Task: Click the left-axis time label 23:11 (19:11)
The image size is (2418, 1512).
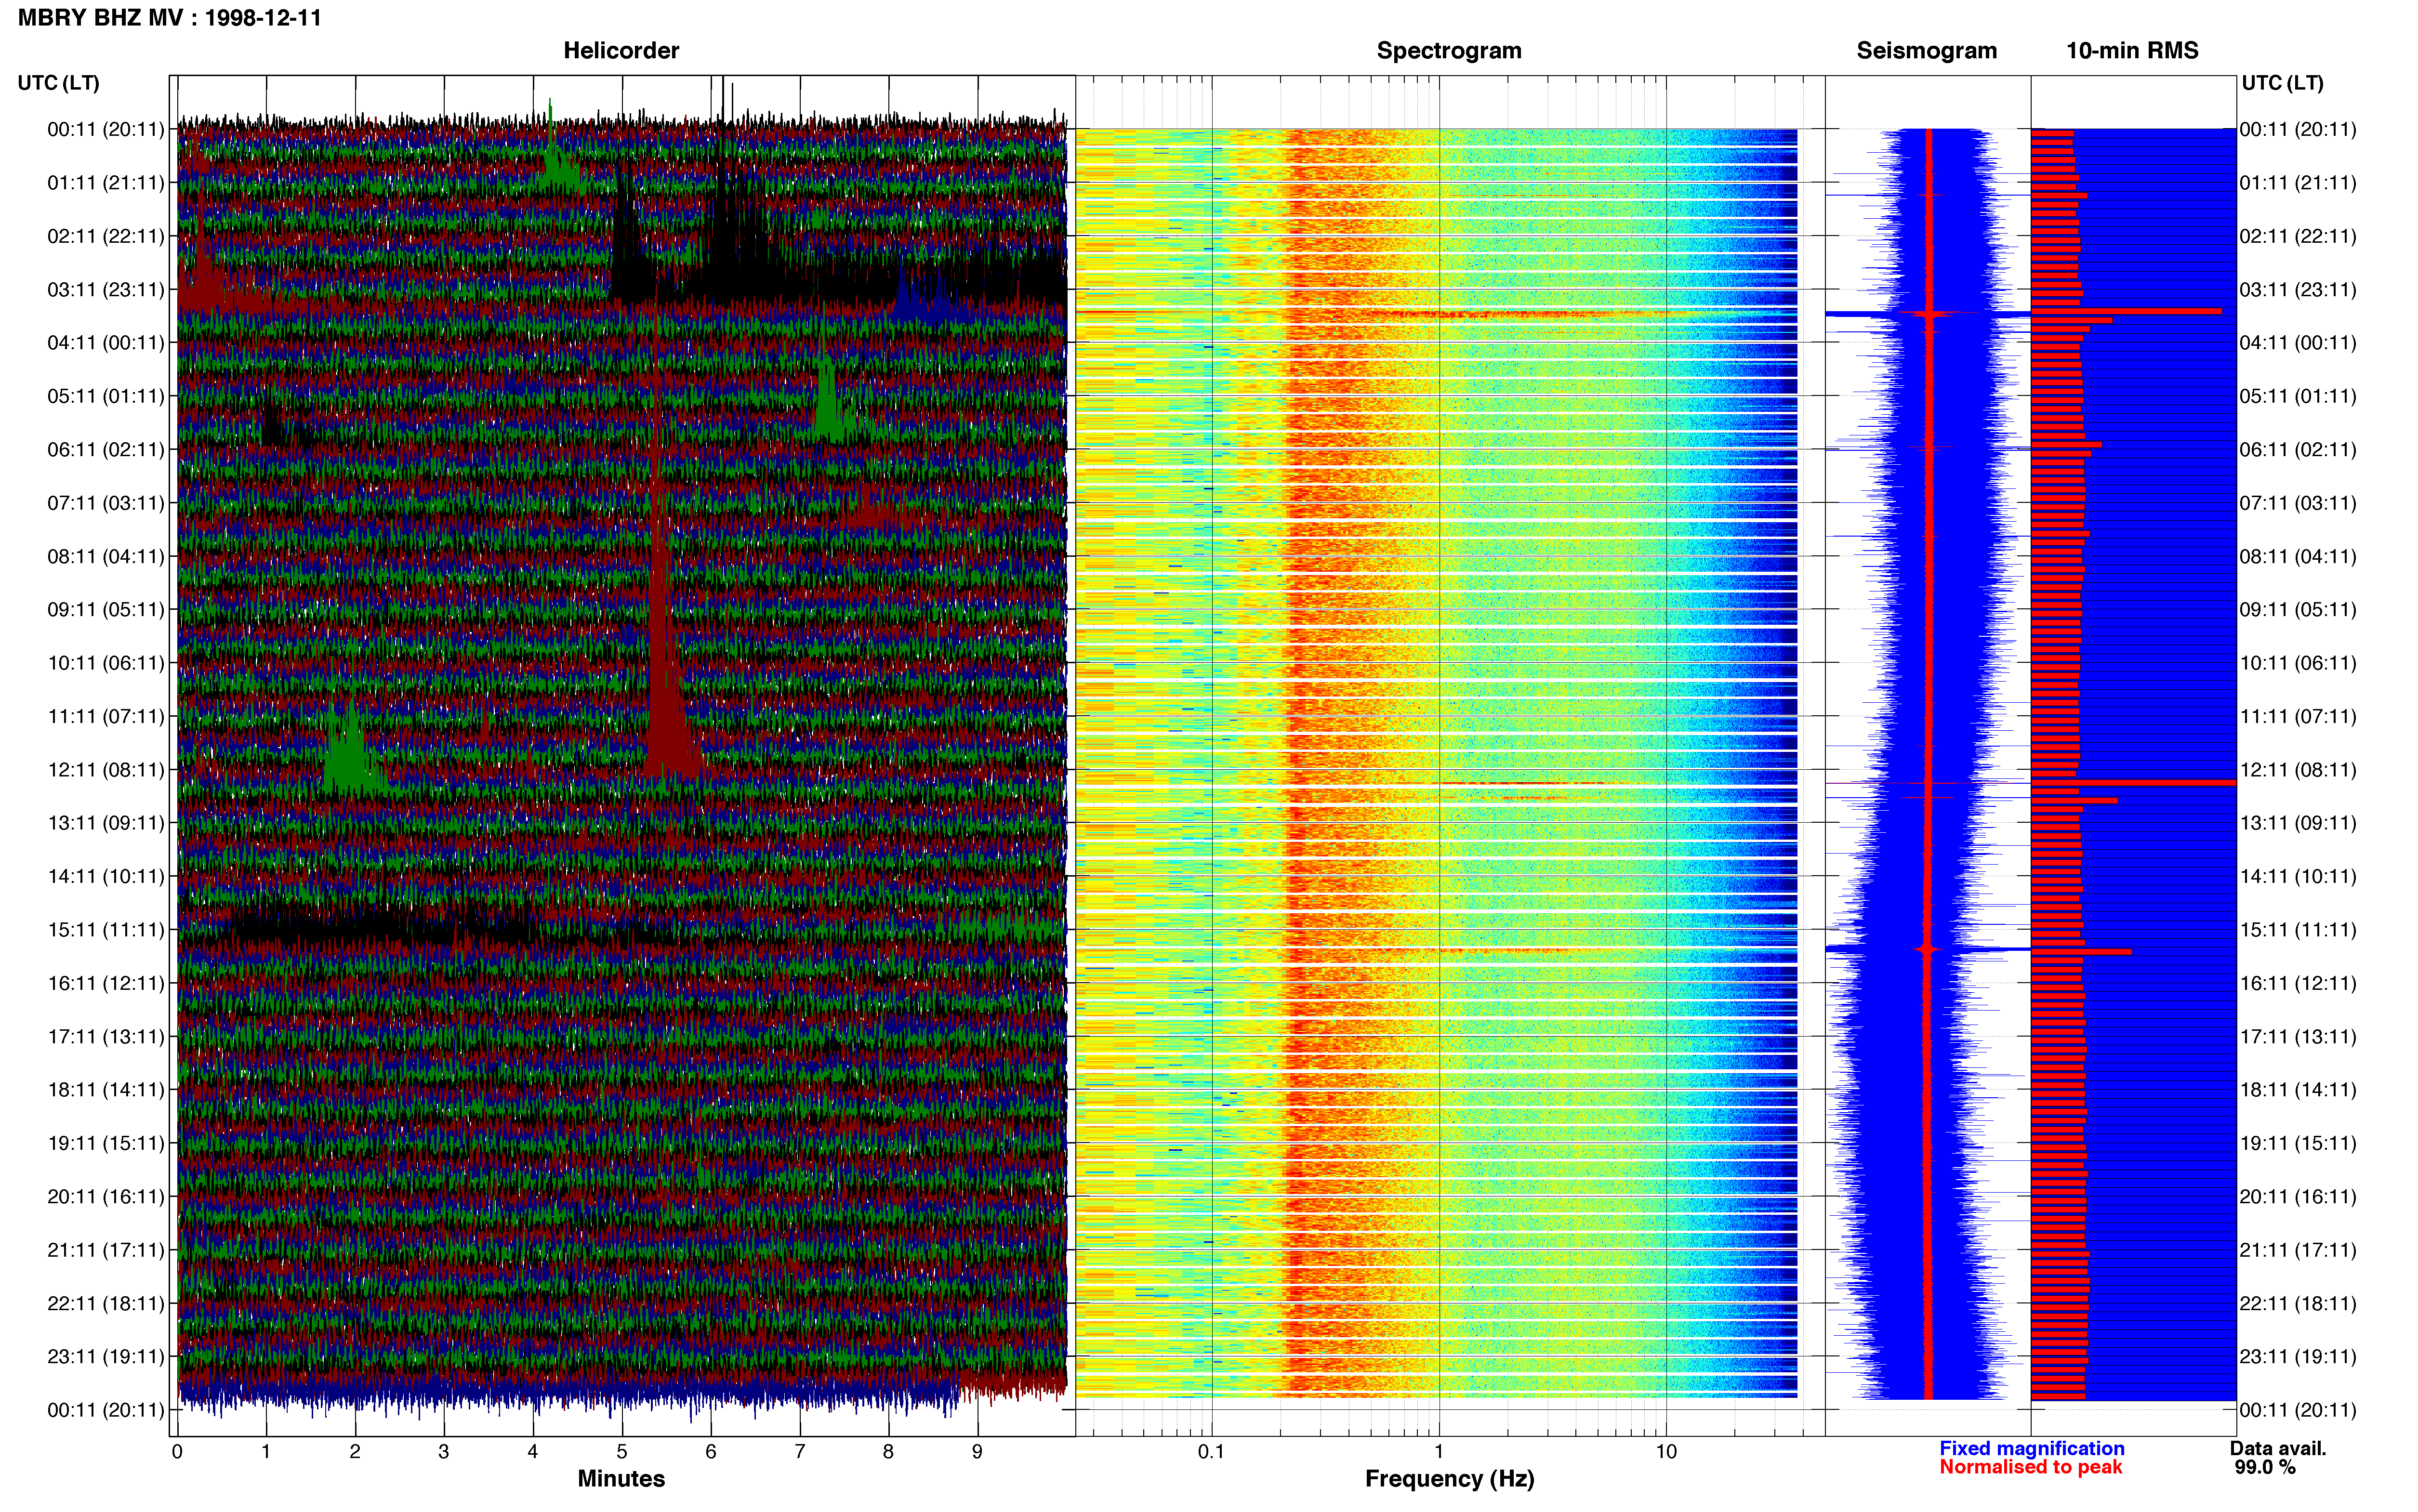Action: [x=105, y=1357]
